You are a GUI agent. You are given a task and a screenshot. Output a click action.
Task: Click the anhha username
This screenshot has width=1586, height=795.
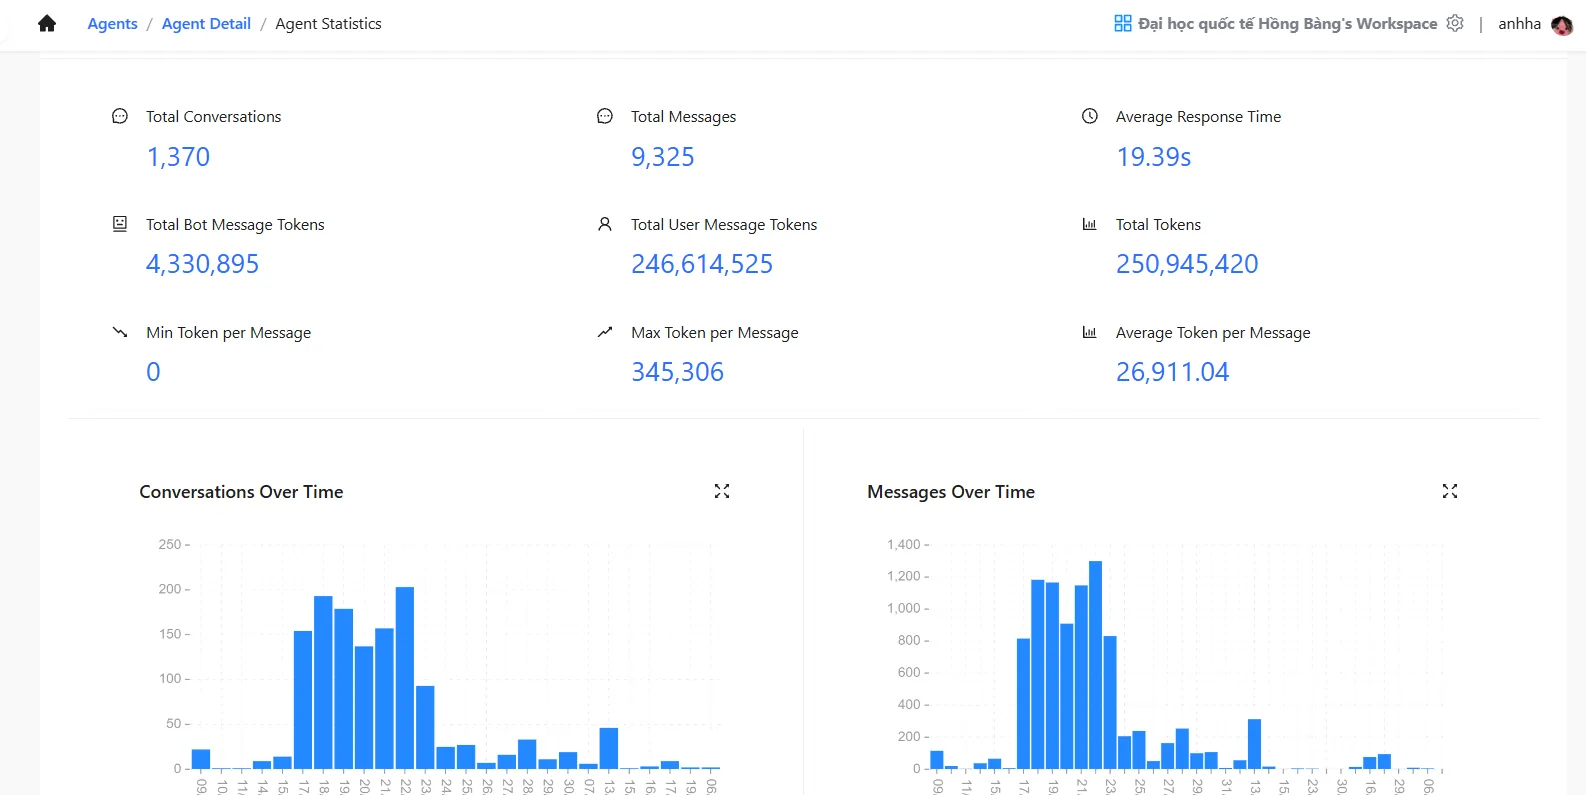[1519, 24]
